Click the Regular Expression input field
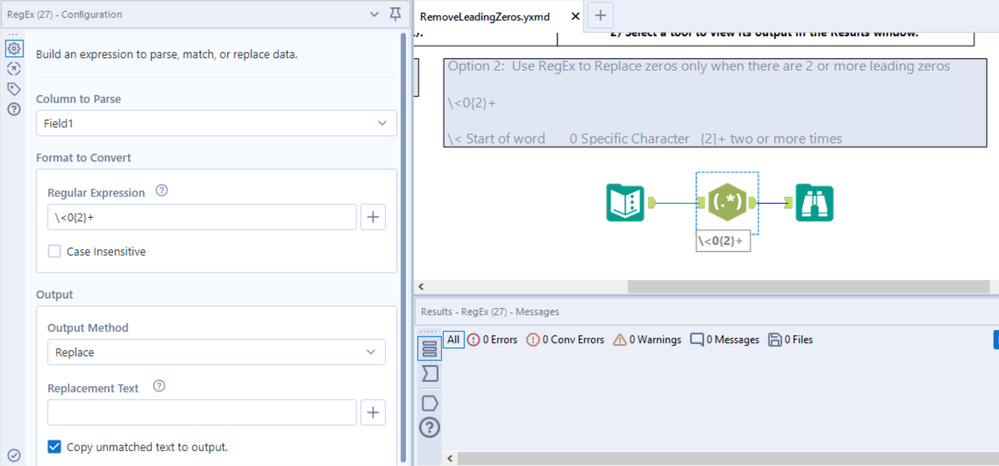The height and width of the screenshot is (466, 999). 201,217
